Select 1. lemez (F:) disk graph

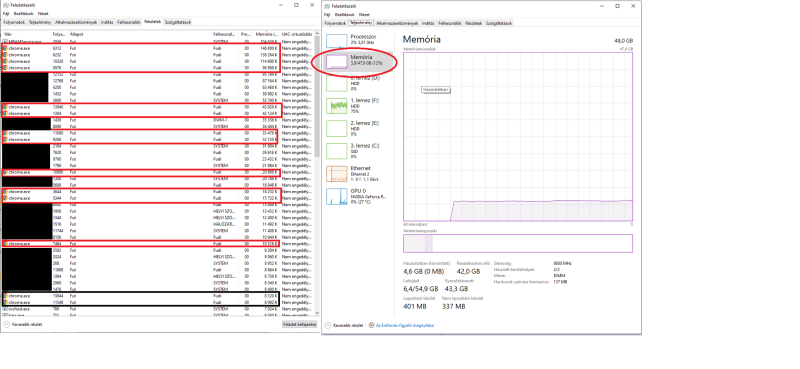[359, 106]
